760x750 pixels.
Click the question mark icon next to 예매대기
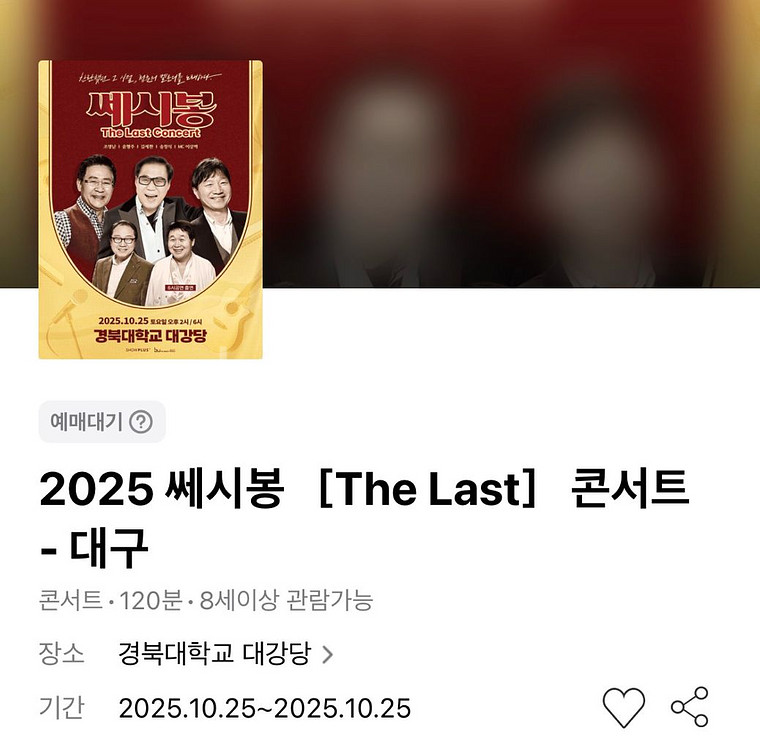coord(141,422)
